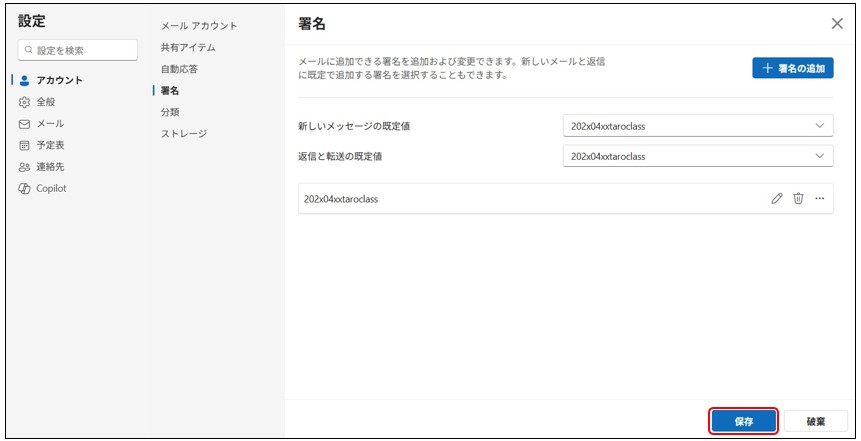861x441 pixels.
Task: Select ストレージ in the submenu
Action: [x=184, y=134]
